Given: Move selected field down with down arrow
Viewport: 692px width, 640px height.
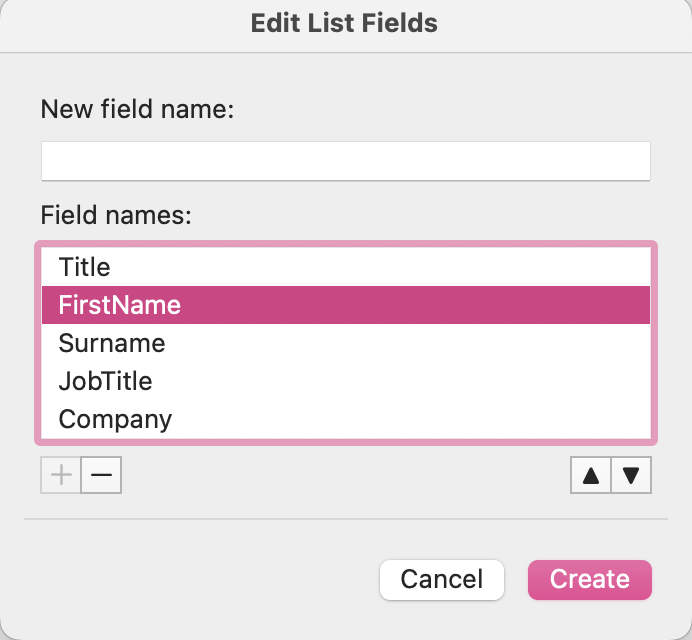Looking at the screenshot, I should (x=631, y=475).
